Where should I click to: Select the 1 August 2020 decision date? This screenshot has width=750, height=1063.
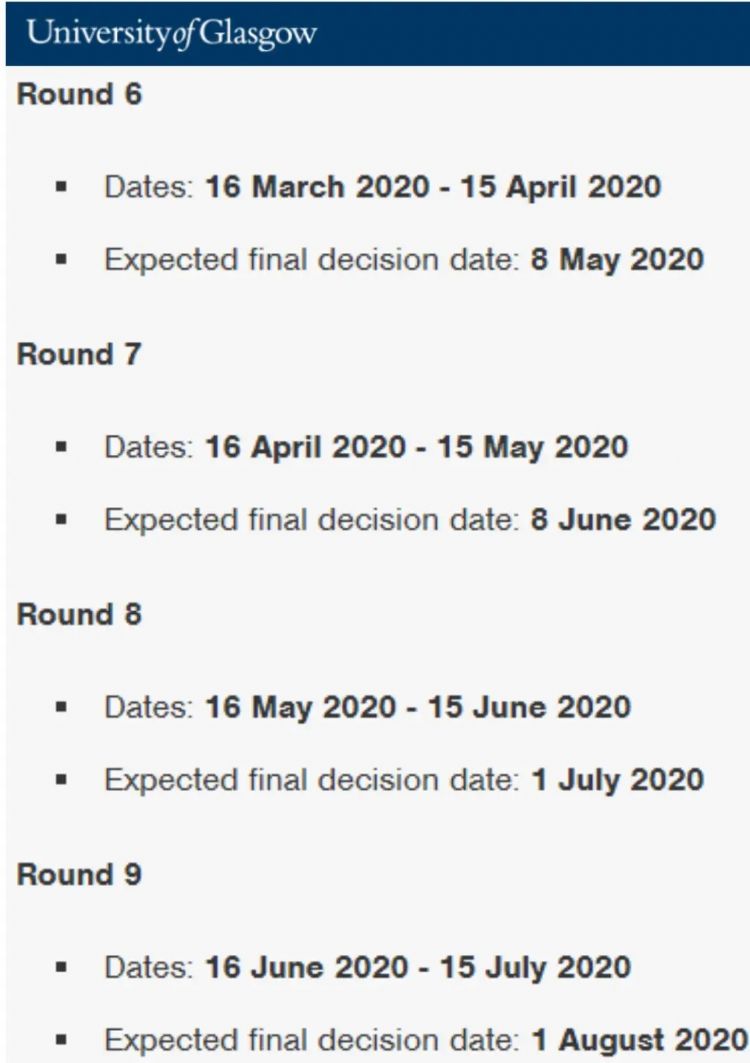640,1040
